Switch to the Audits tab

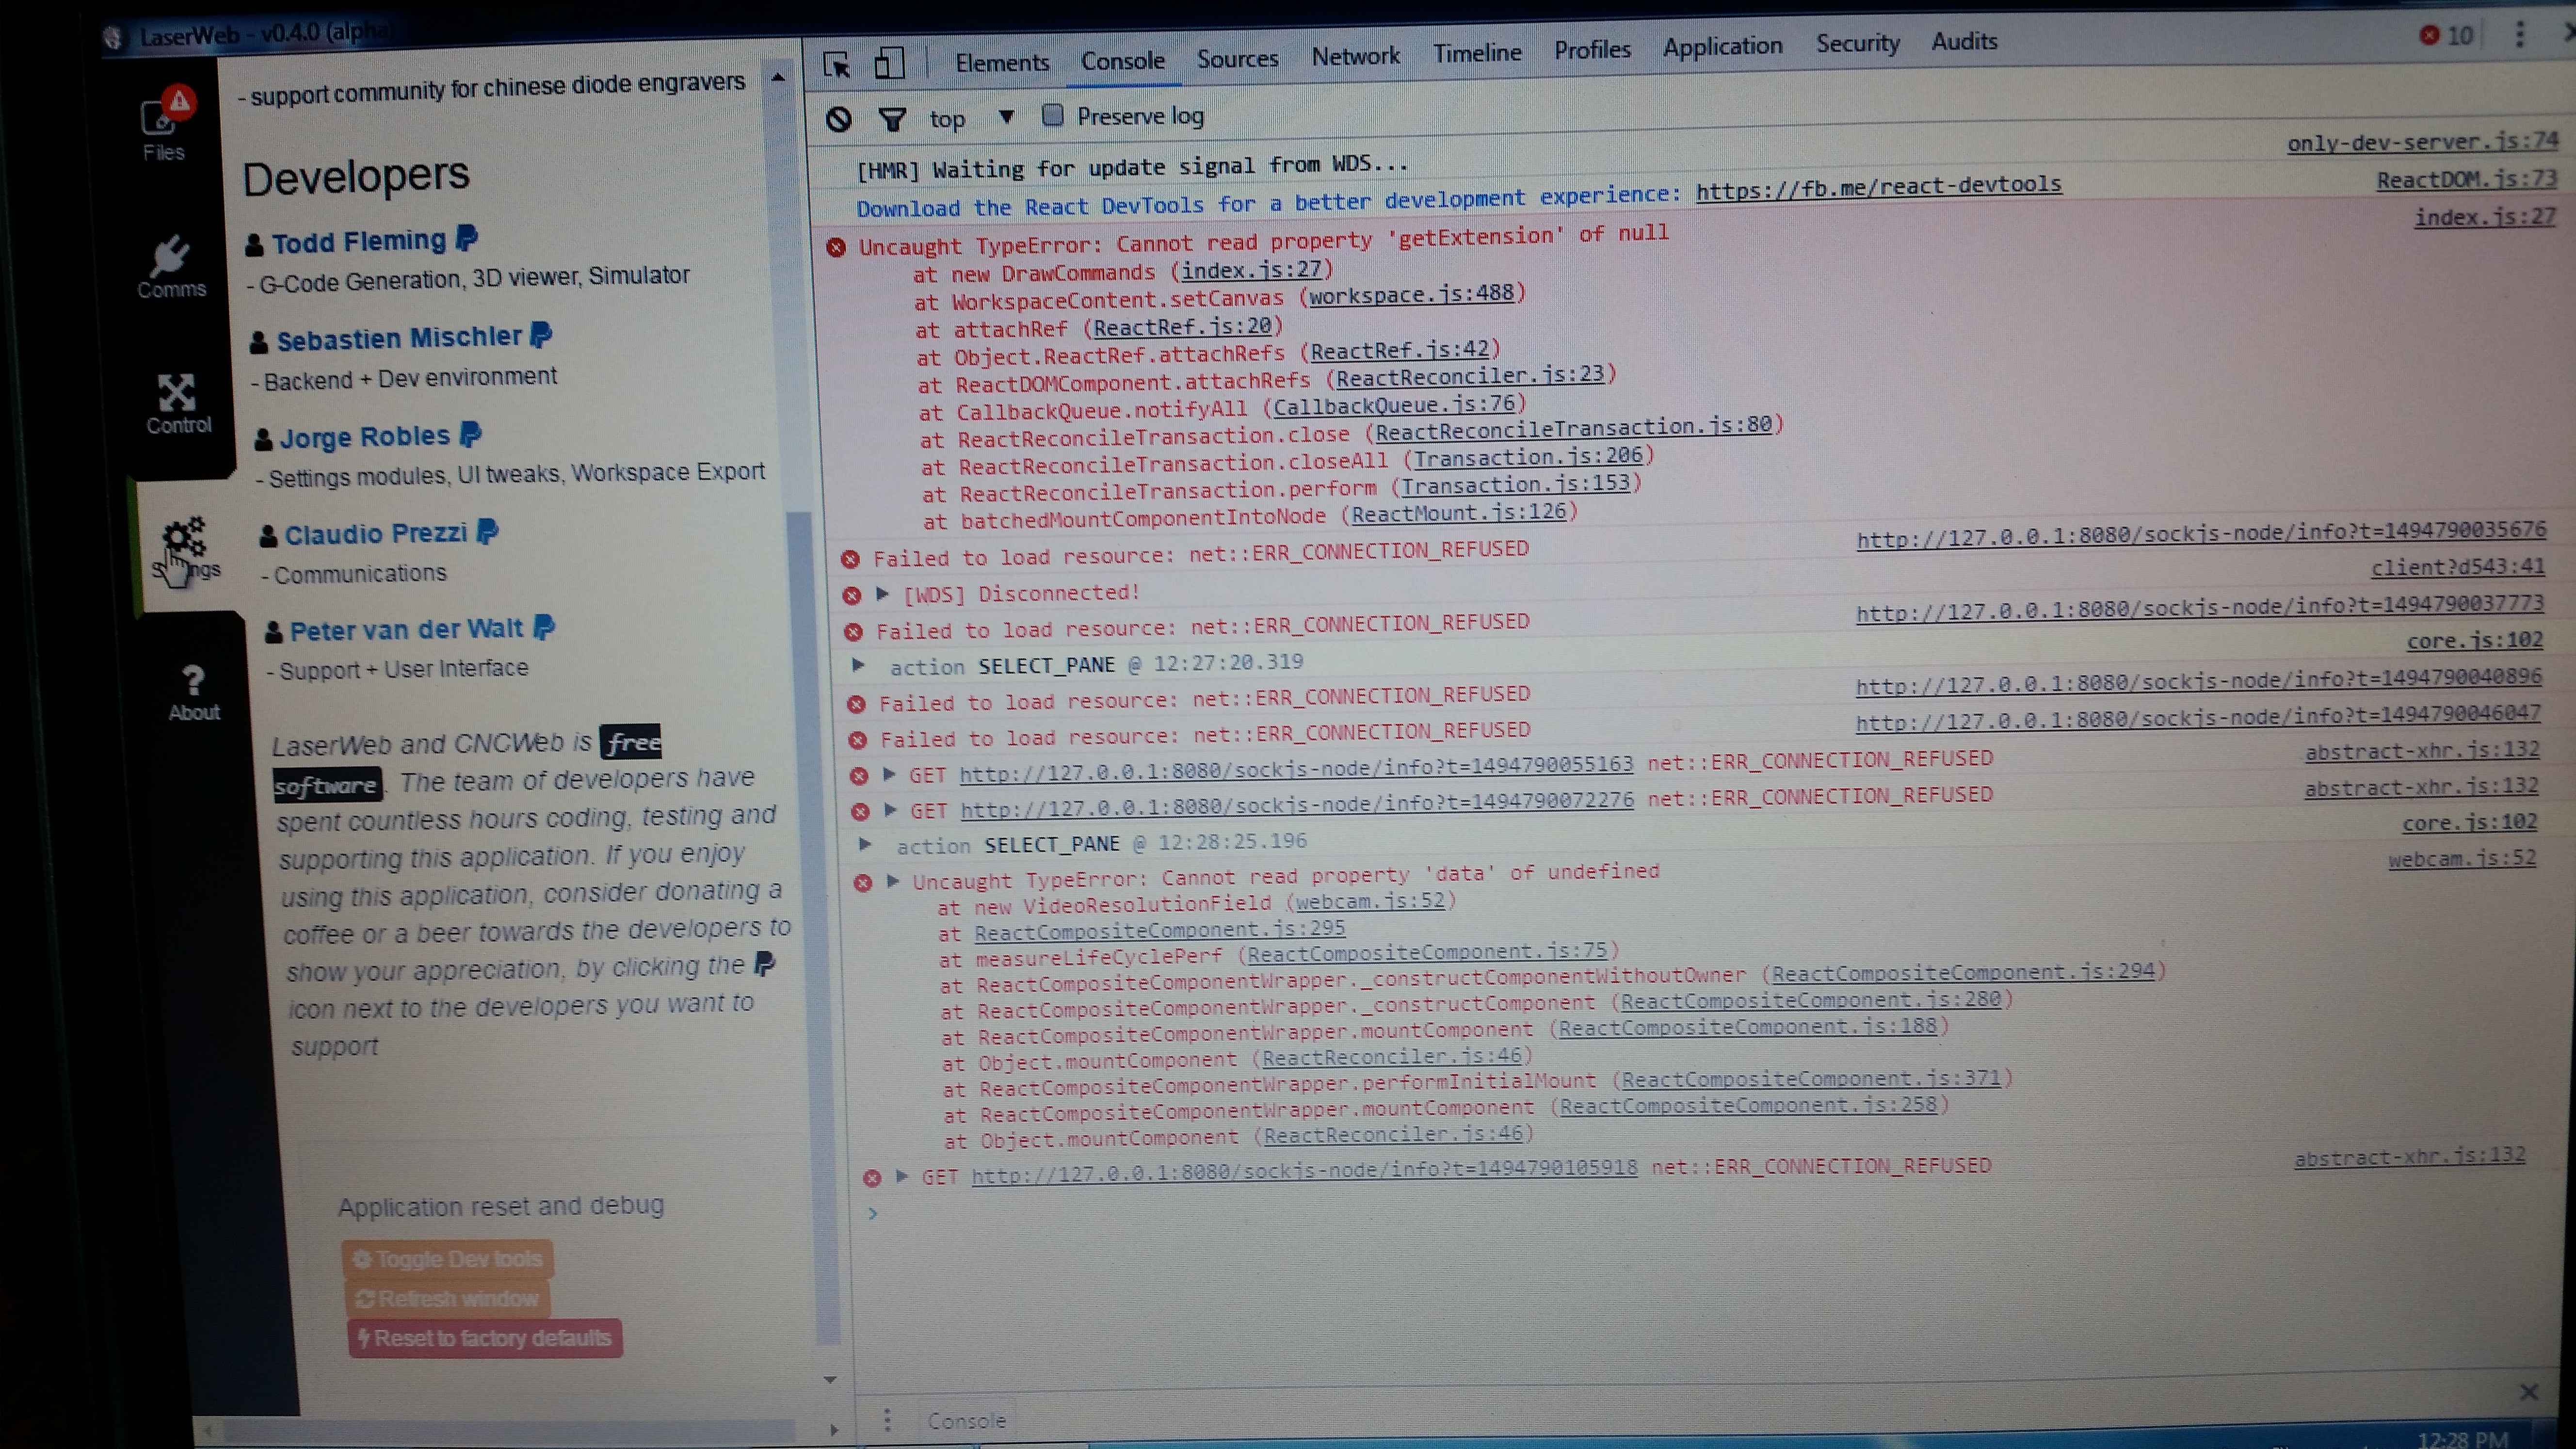point(1964,41)
